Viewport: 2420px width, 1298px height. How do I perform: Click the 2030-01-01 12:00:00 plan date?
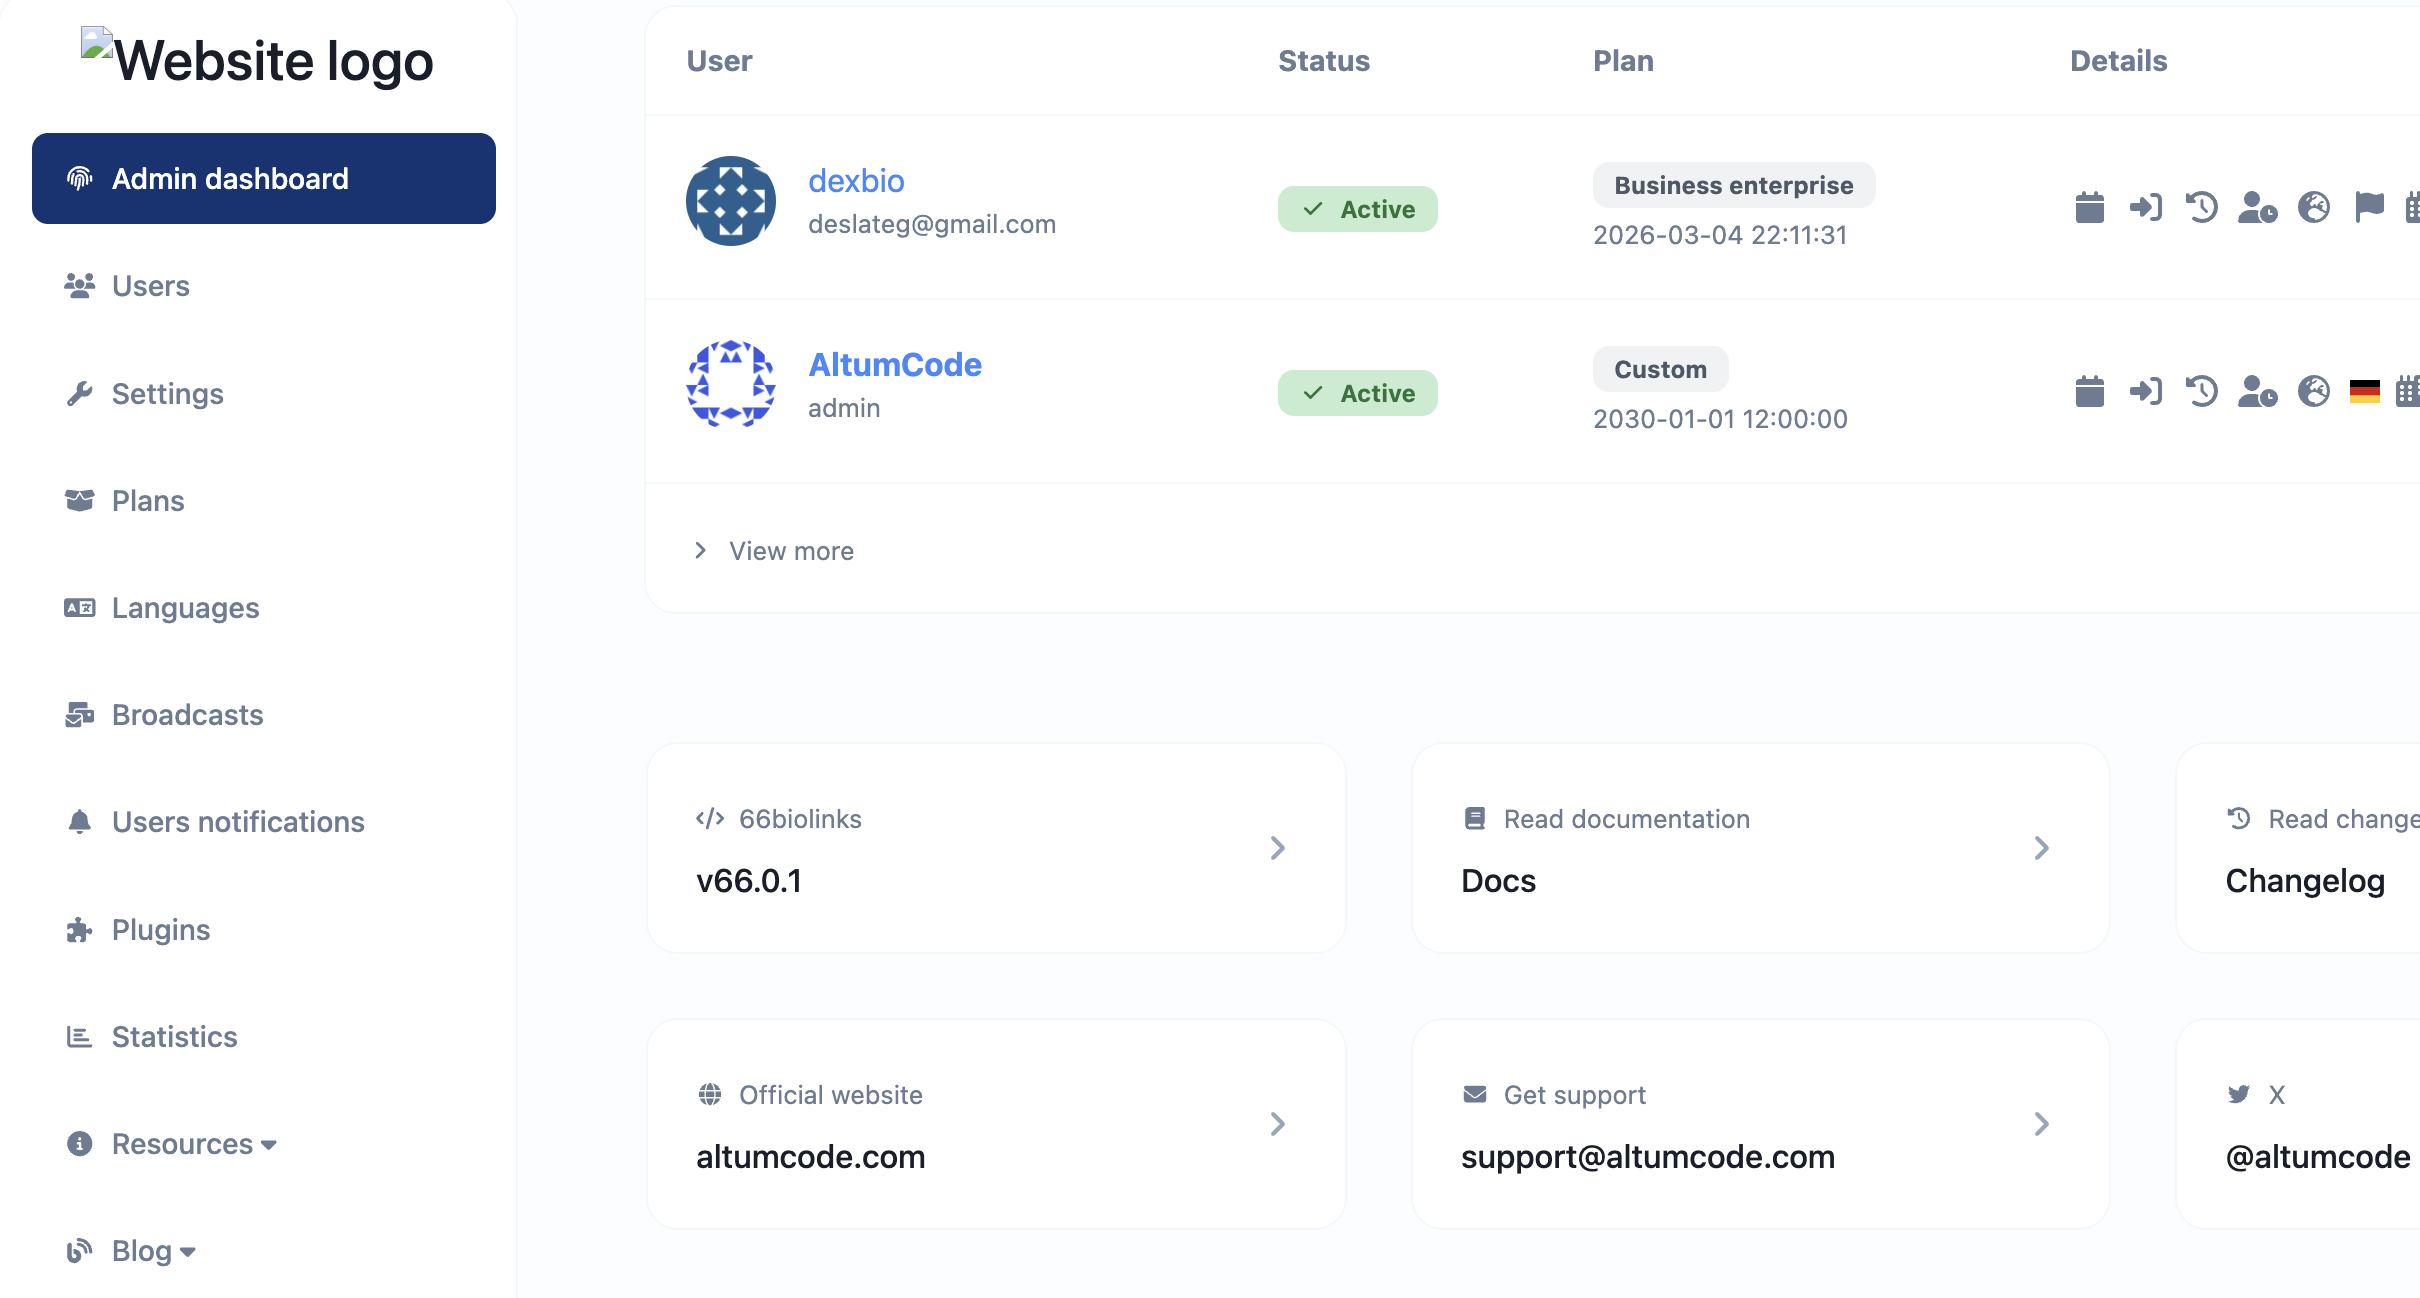[x=1720, y=419]
